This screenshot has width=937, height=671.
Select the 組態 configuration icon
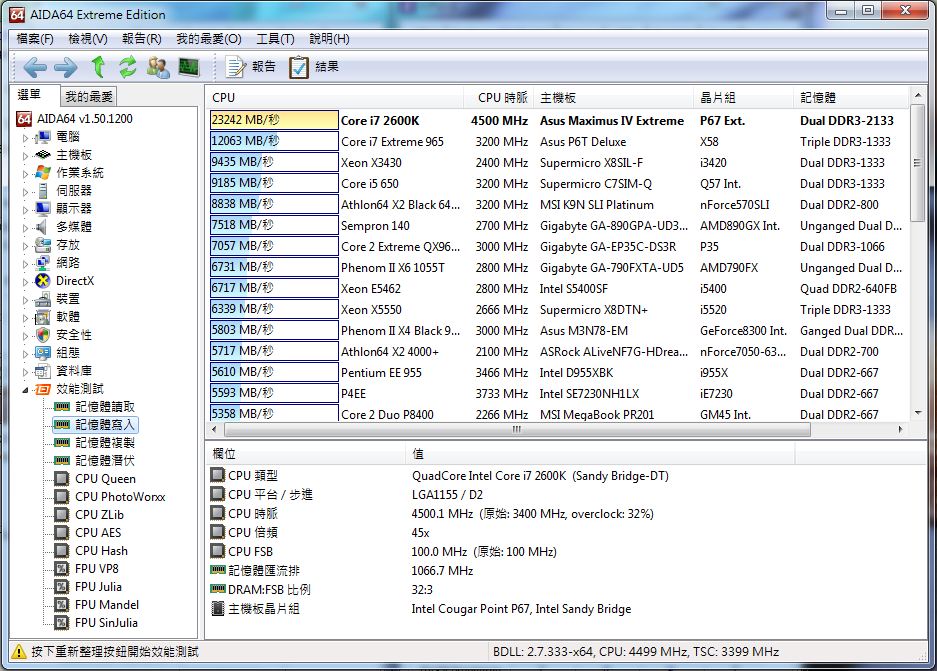42,353
